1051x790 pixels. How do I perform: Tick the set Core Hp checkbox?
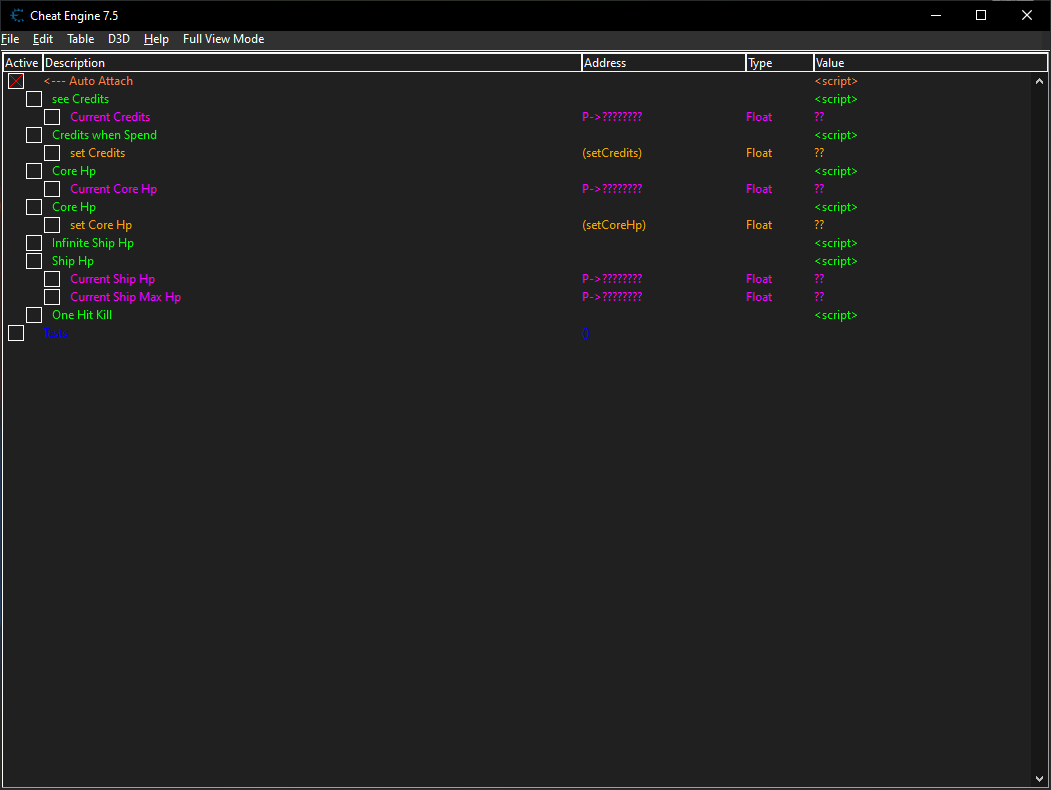point(52,225)
